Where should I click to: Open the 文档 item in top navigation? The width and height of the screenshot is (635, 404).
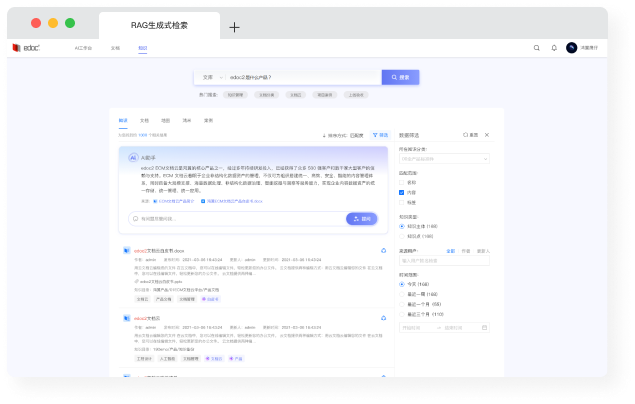[x=115, y=47]
